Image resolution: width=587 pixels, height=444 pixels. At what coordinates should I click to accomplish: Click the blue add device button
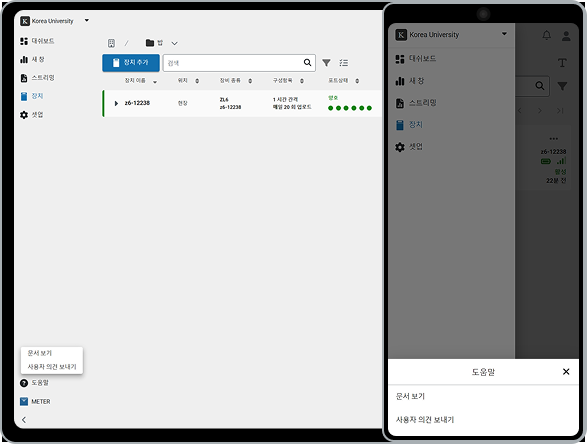[x=131, y=63]
